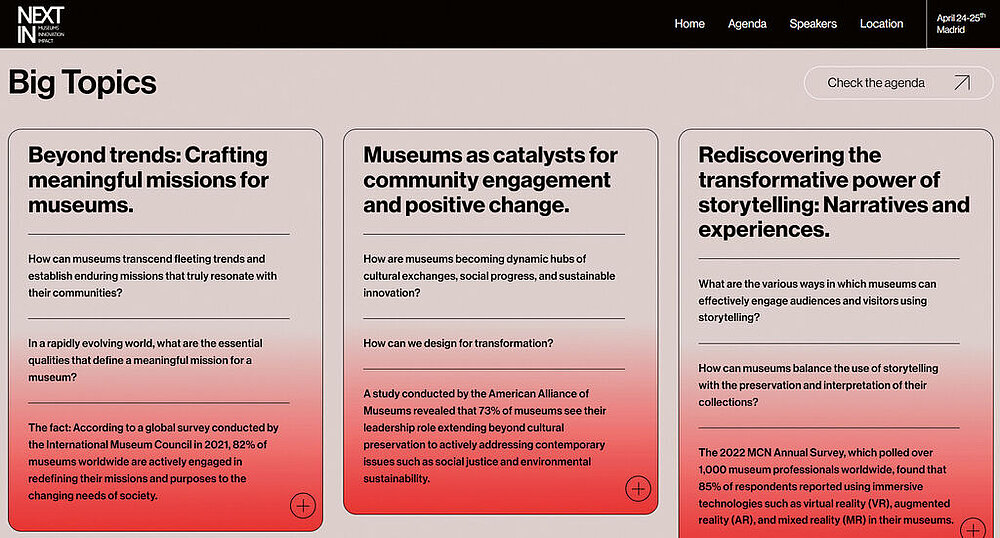Click the American Alliance of Museums study text

coord(484,436)
